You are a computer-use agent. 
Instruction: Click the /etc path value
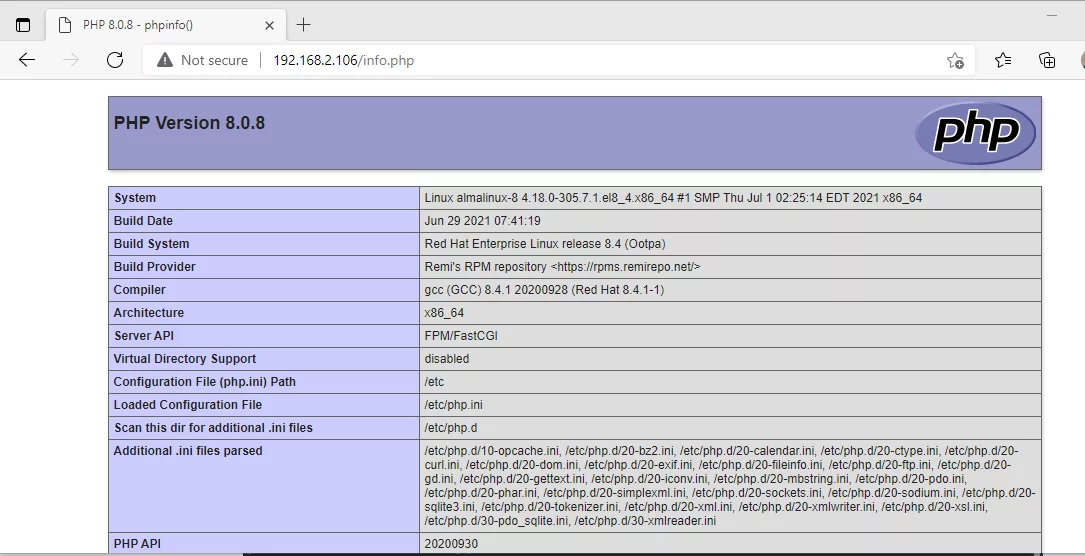[435, 382]
